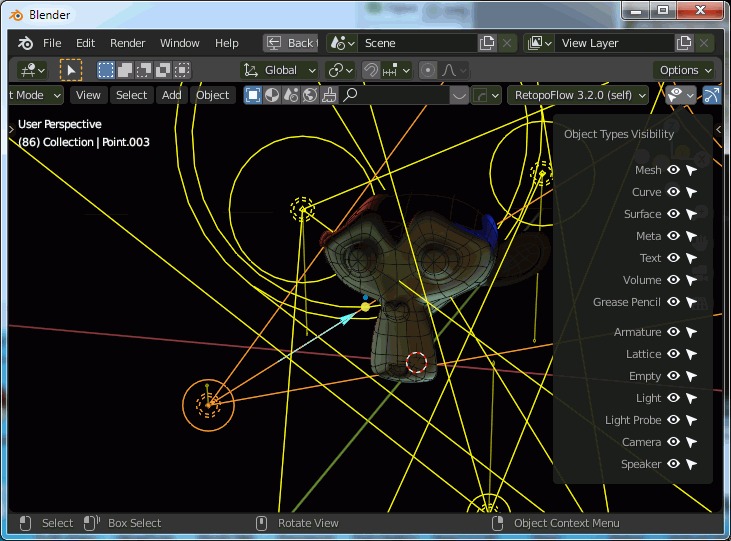Expand the sidebar with arrow at right edge
This screenshot has width=731, height=541.
pos(718,130)
